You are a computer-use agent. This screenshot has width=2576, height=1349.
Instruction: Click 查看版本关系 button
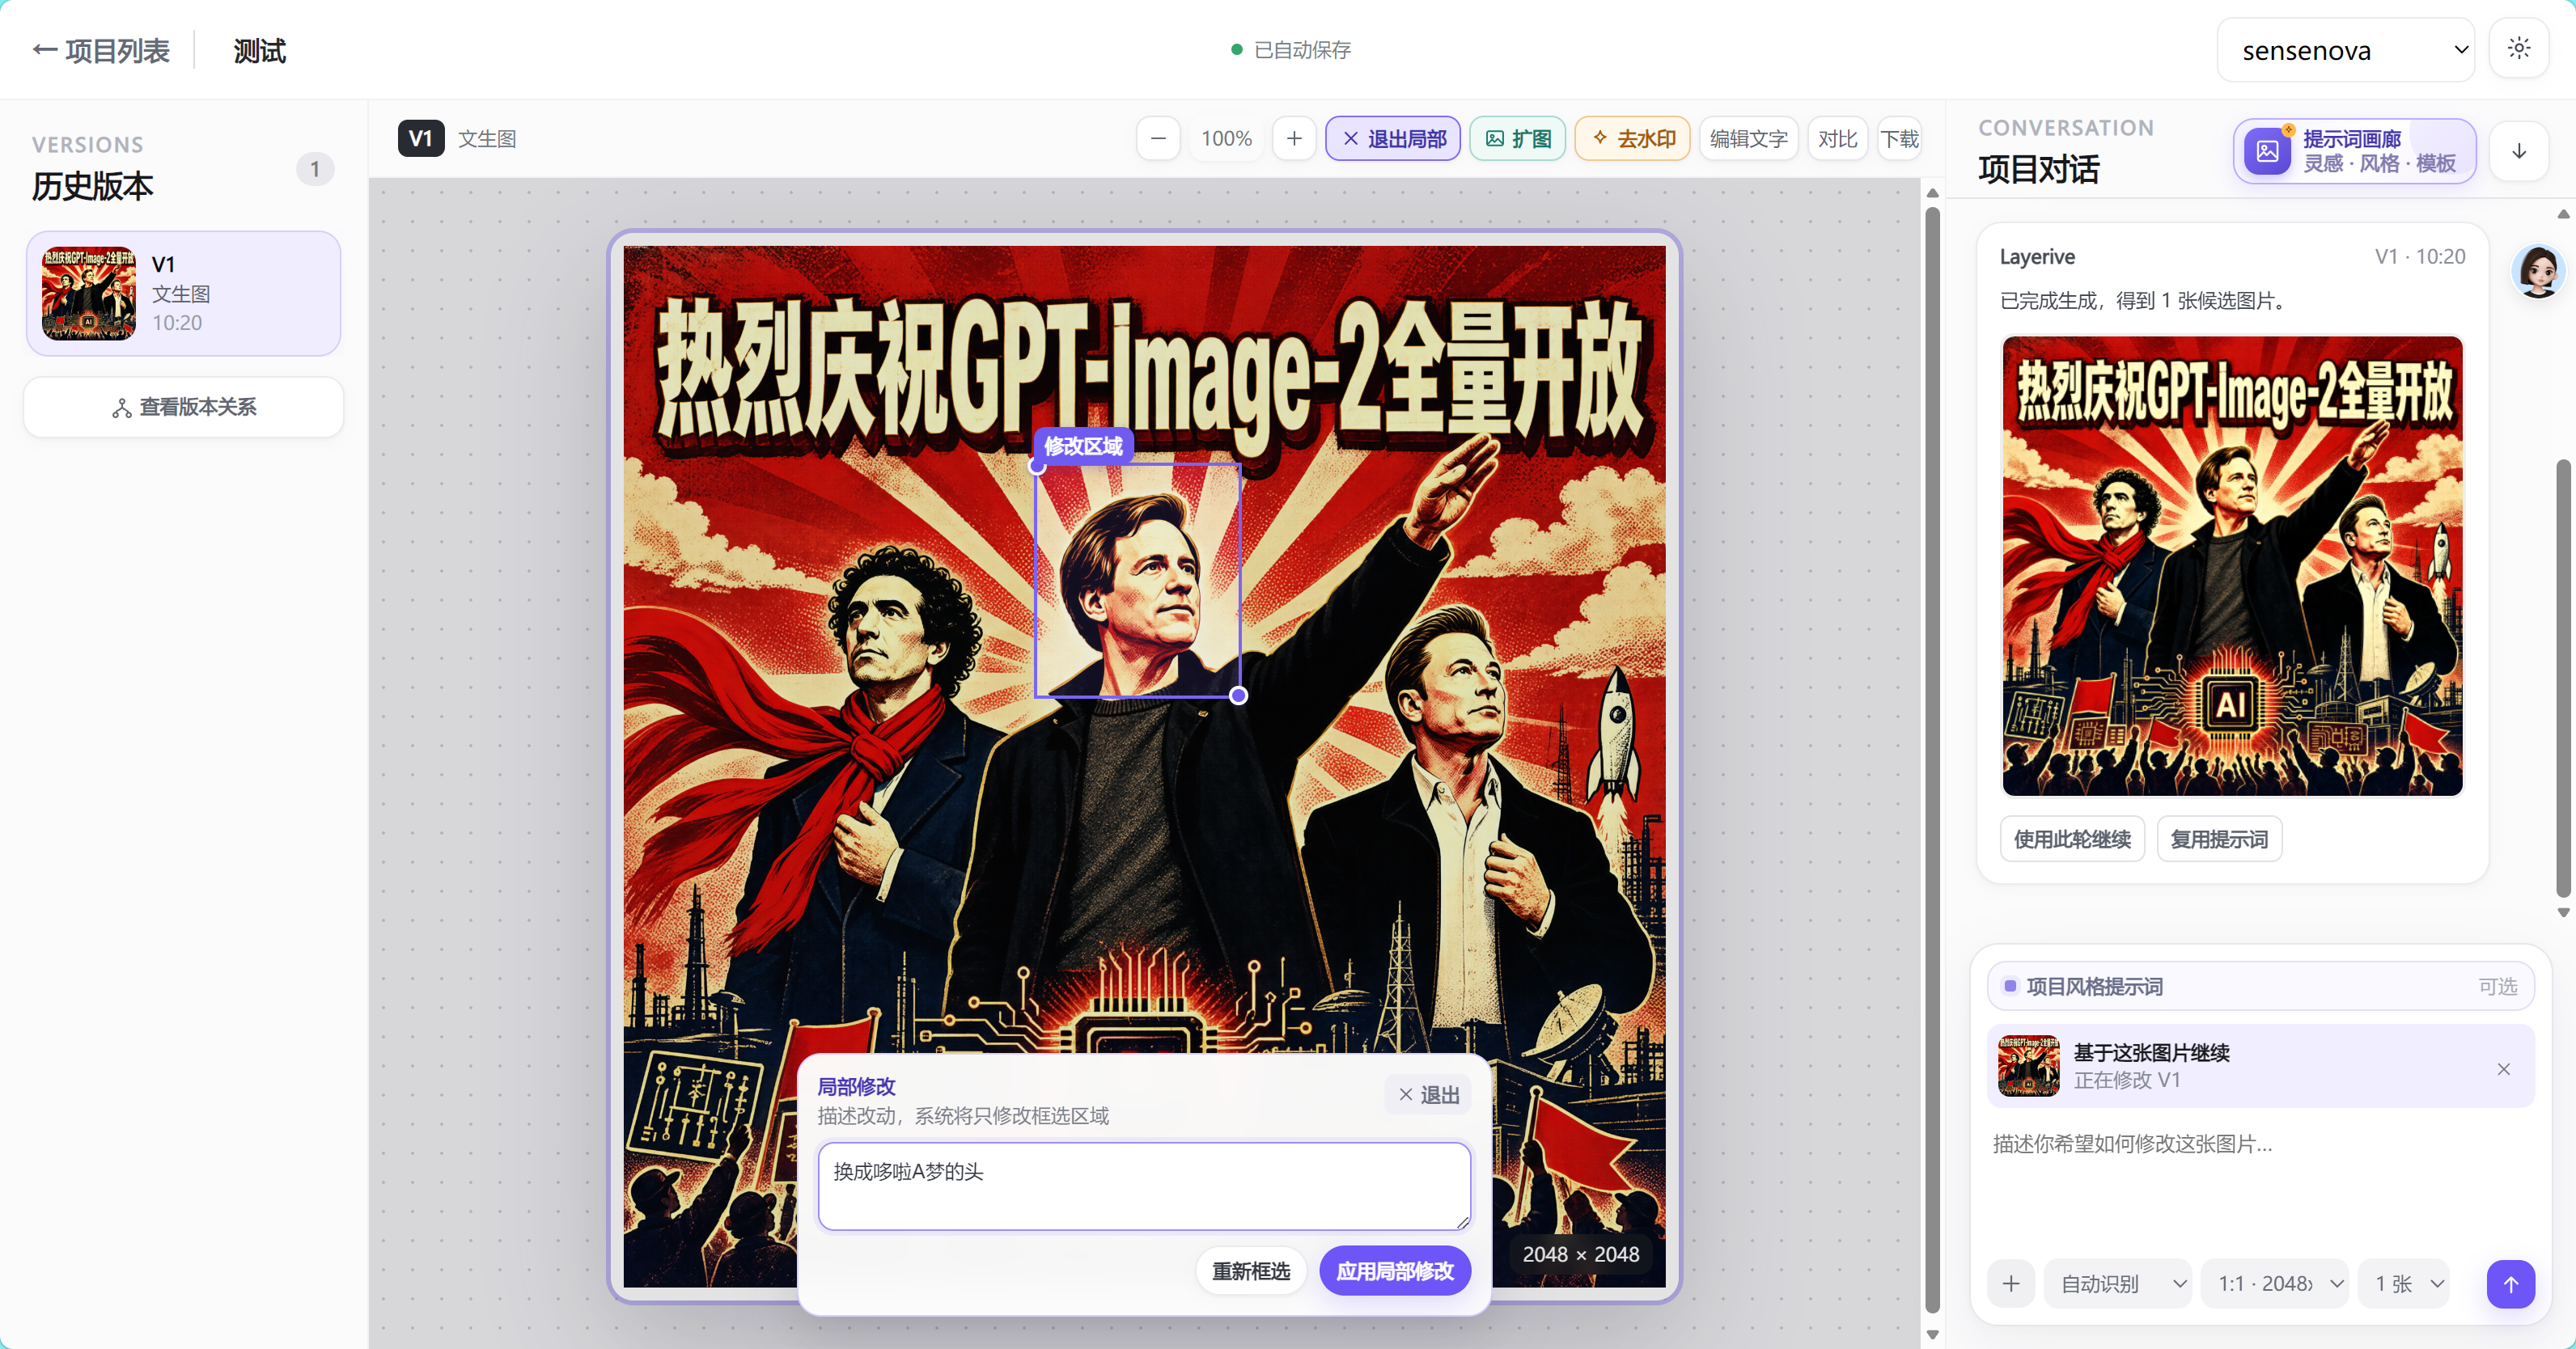[184, 407]
